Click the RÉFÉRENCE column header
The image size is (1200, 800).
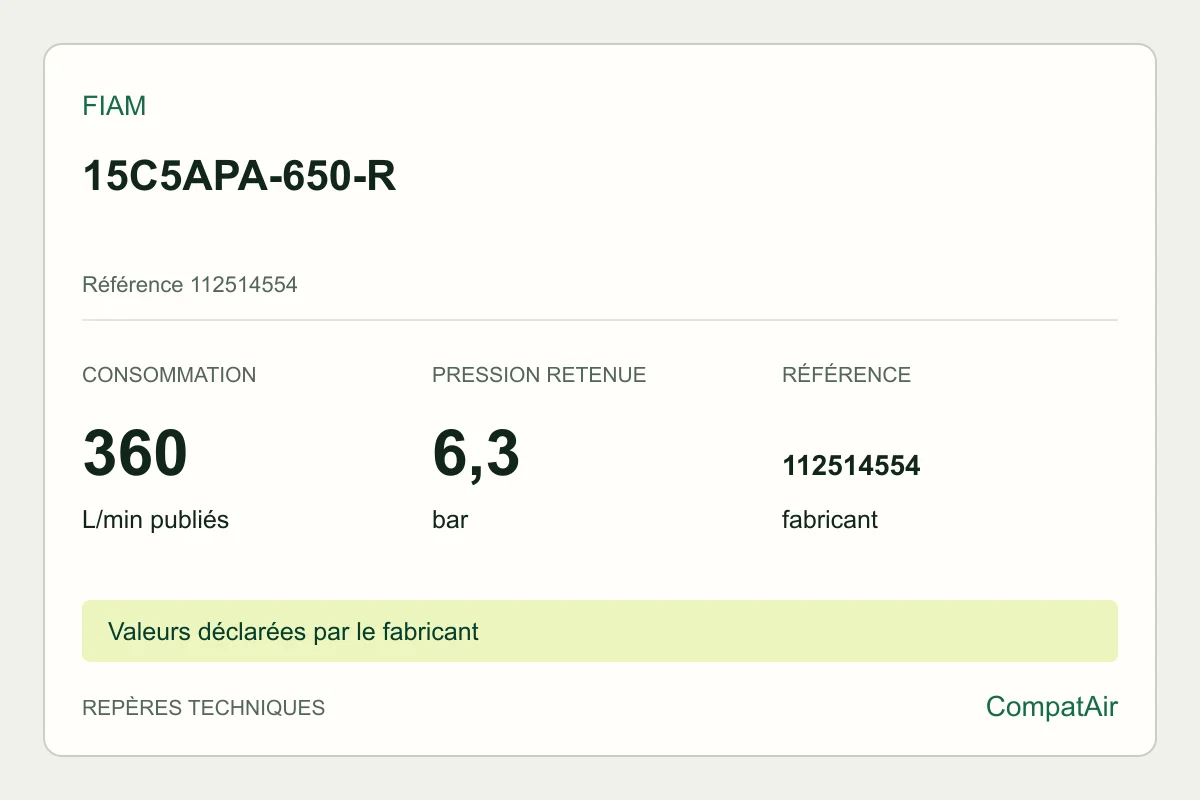click(x=846, y=375)
